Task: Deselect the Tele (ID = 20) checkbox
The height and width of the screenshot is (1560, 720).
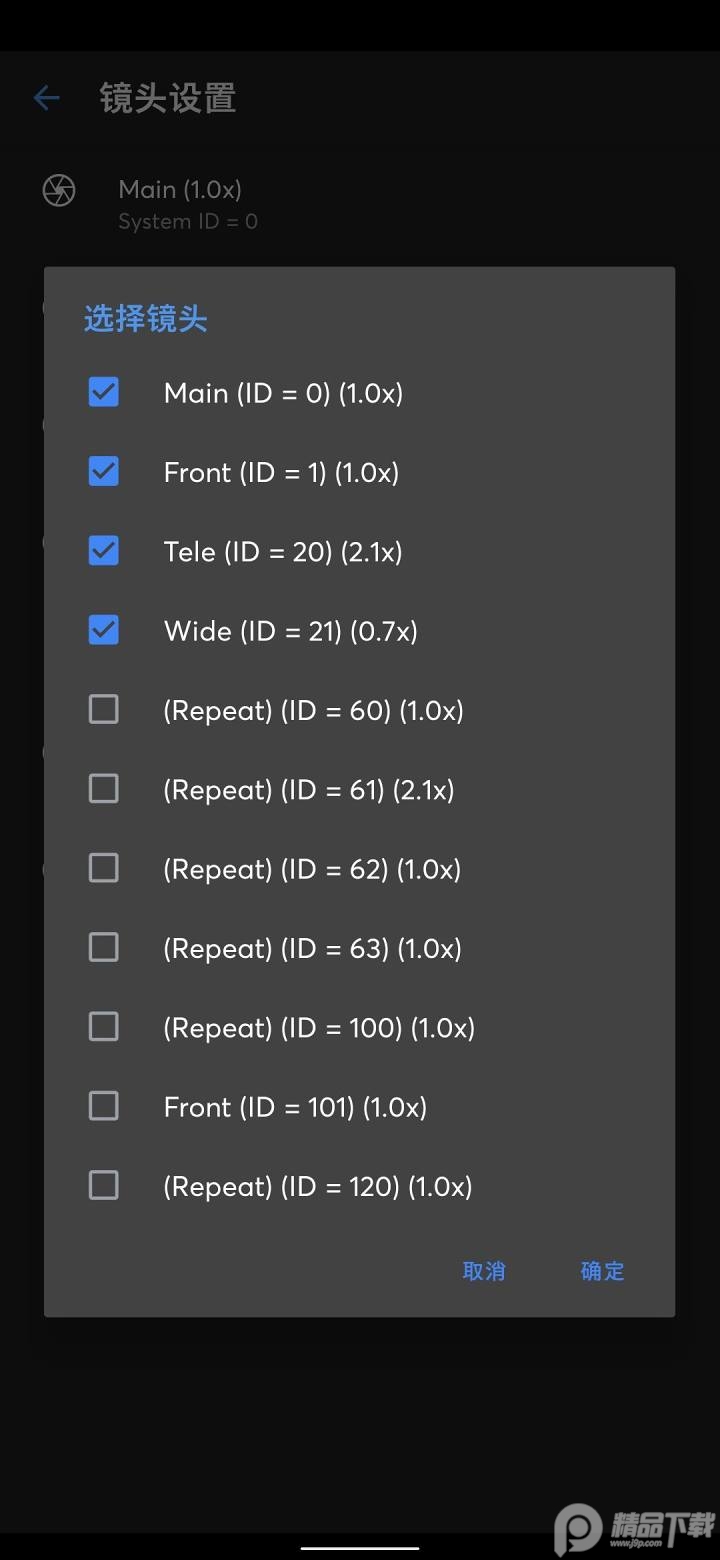Action: pos(104,551)
